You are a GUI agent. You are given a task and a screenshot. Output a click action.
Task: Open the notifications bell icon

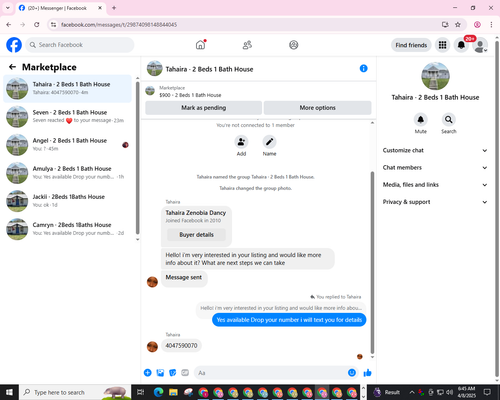(461, 45)
